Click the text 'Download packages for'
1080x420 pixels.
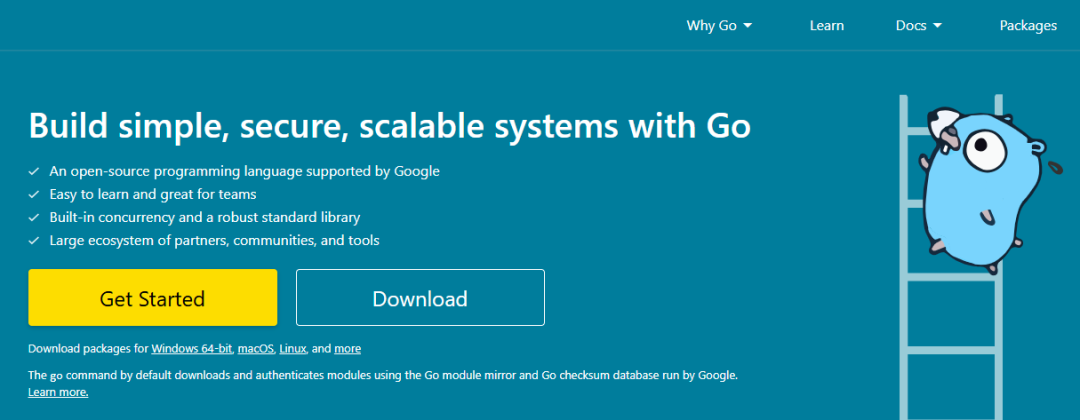coord(88,348)
